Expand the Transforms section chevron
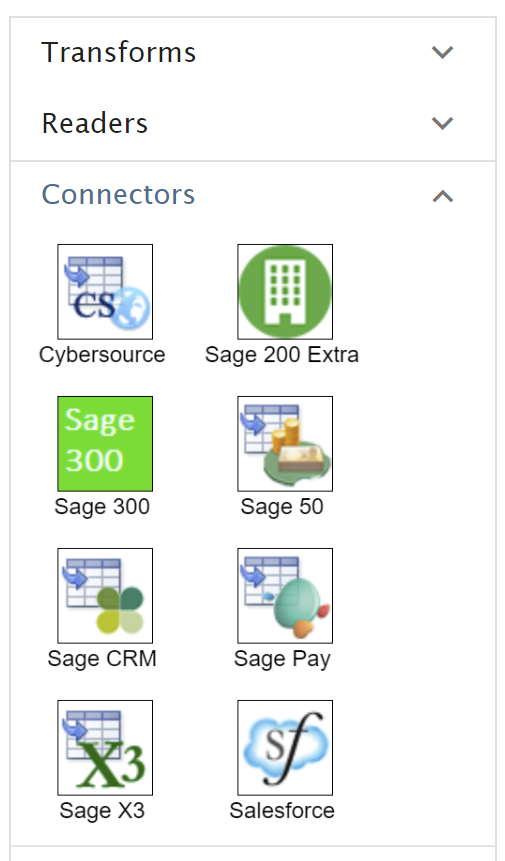Screen dimensions: 505x861 [x=442, y=52]
